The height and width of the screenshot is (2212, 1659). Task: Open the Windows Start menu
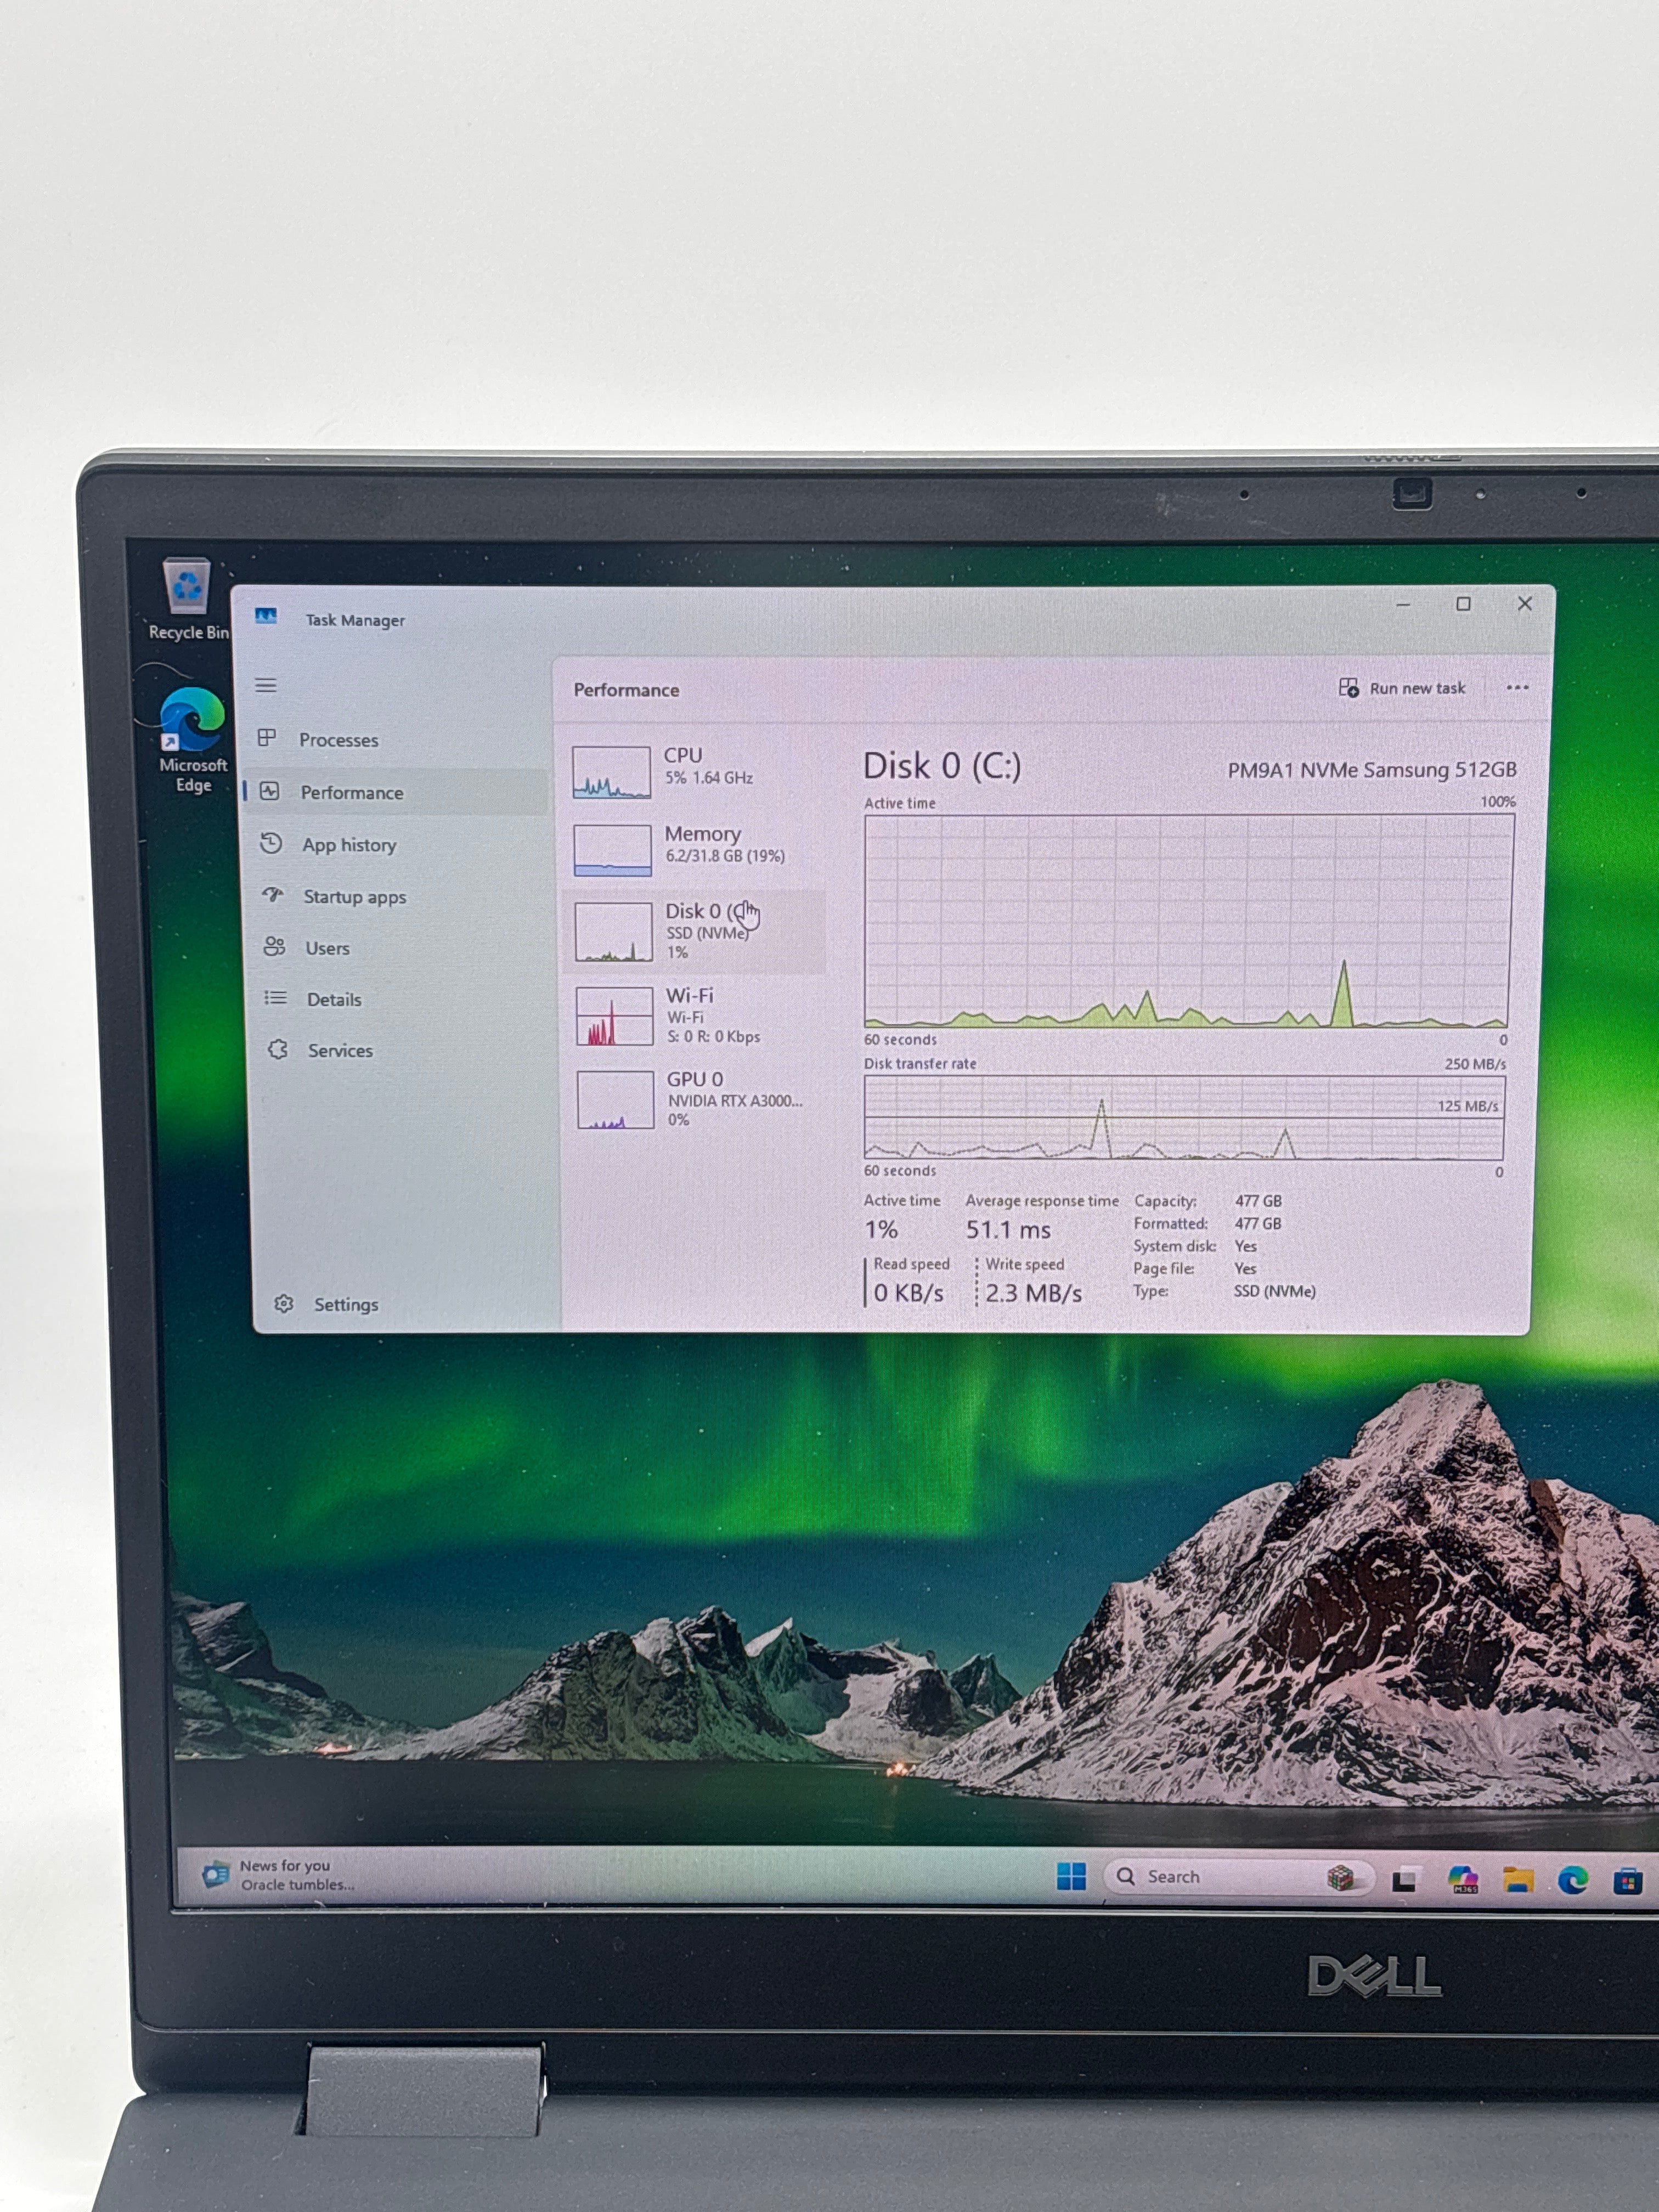click(1071, 1877)
